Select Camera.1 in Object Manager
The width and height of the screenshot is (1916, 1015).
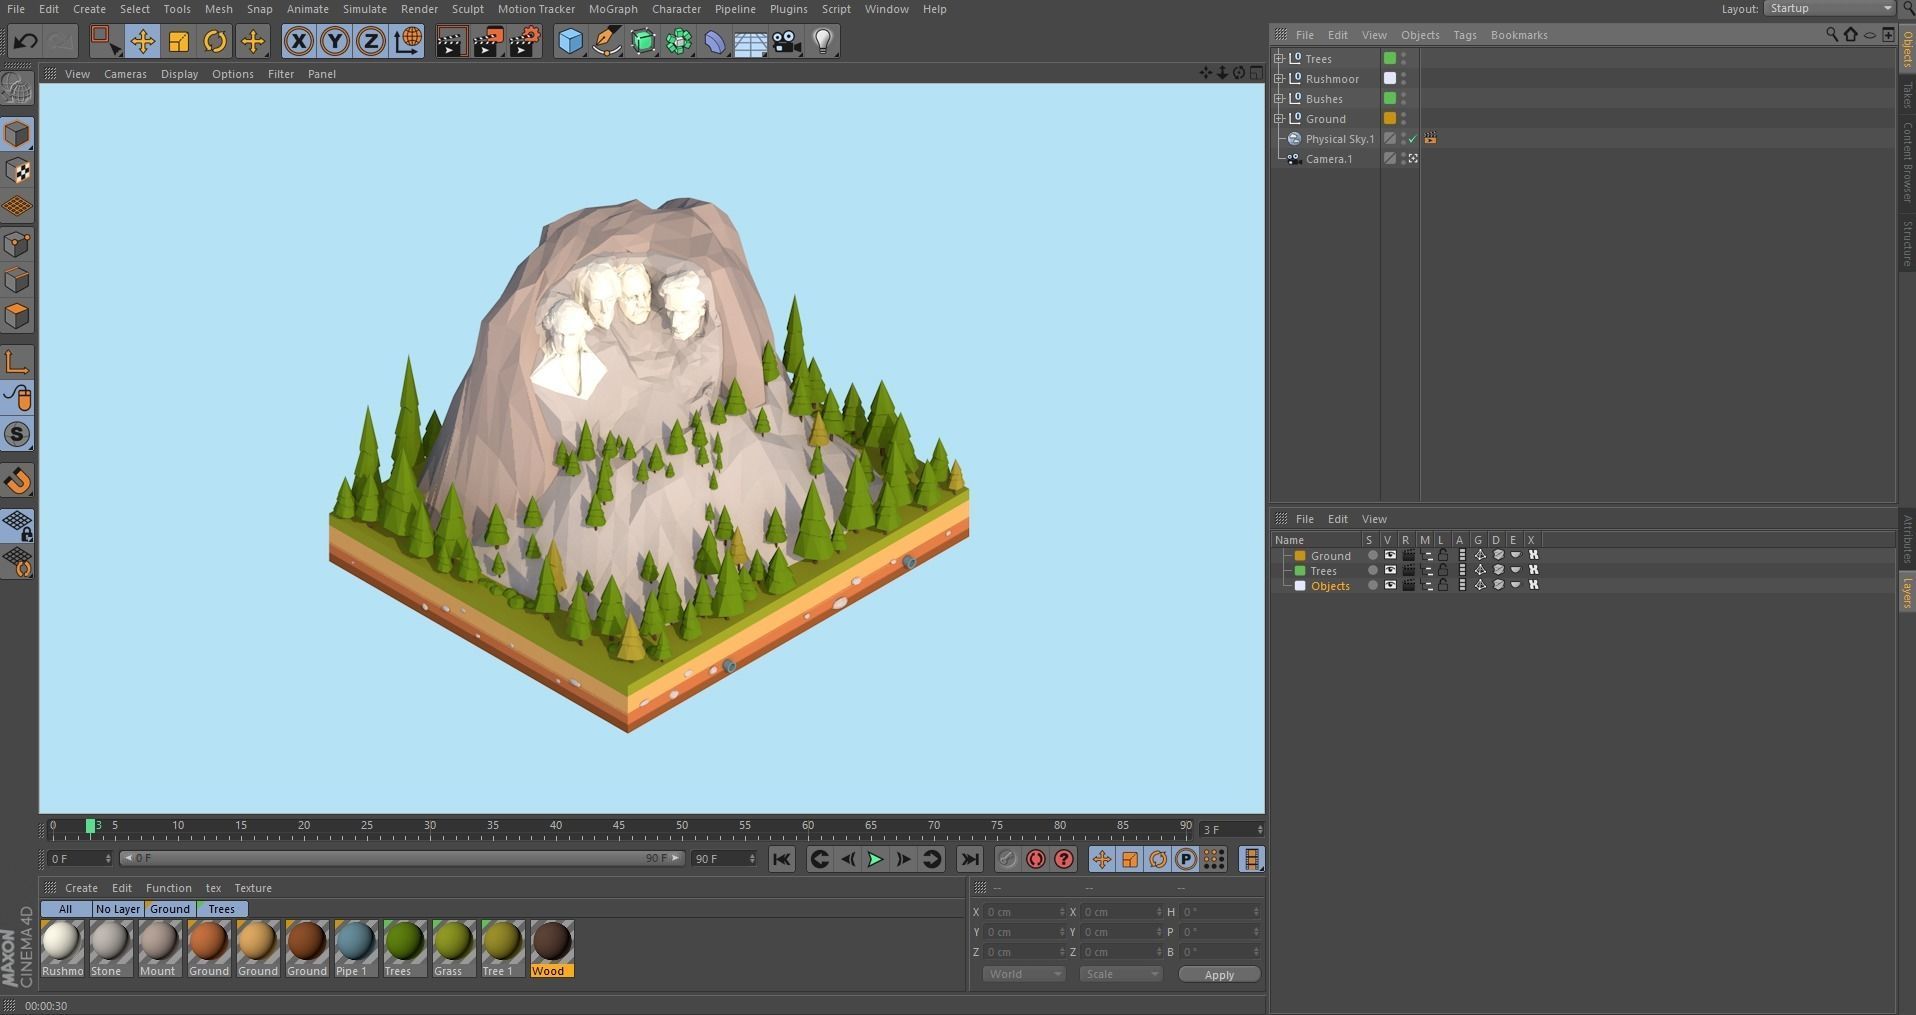pyautogui.click(x=1328, y=159)
